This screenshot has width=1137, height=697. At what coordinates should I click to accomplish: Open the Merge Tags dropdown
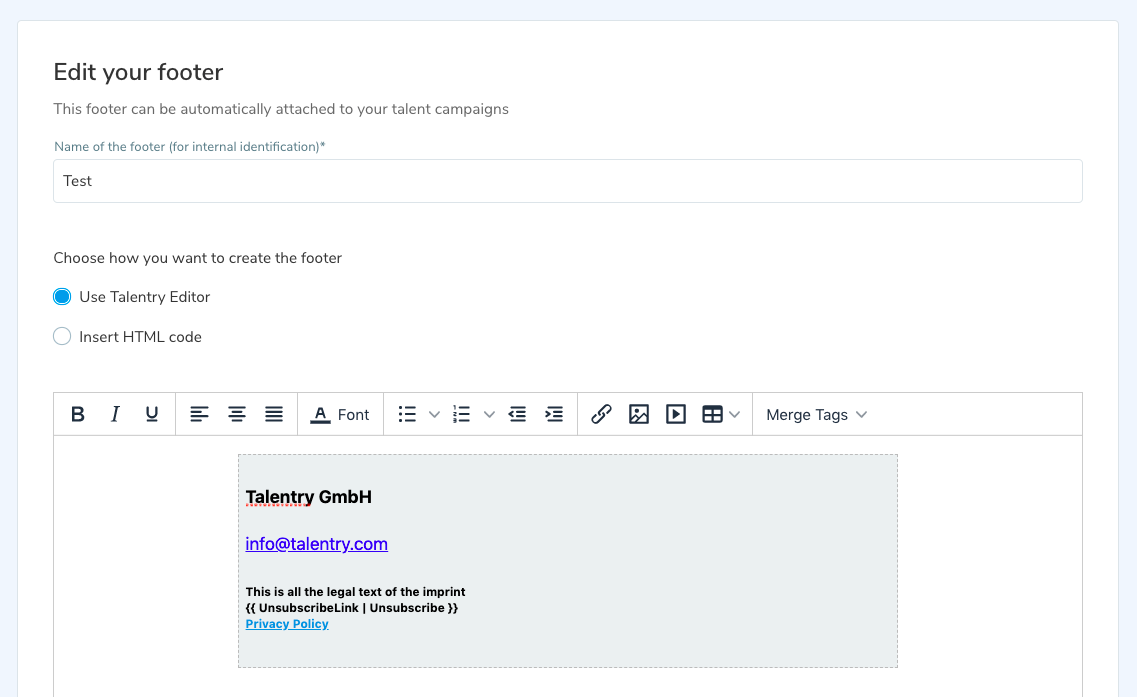pyautogui.click(x=816, y=414)
